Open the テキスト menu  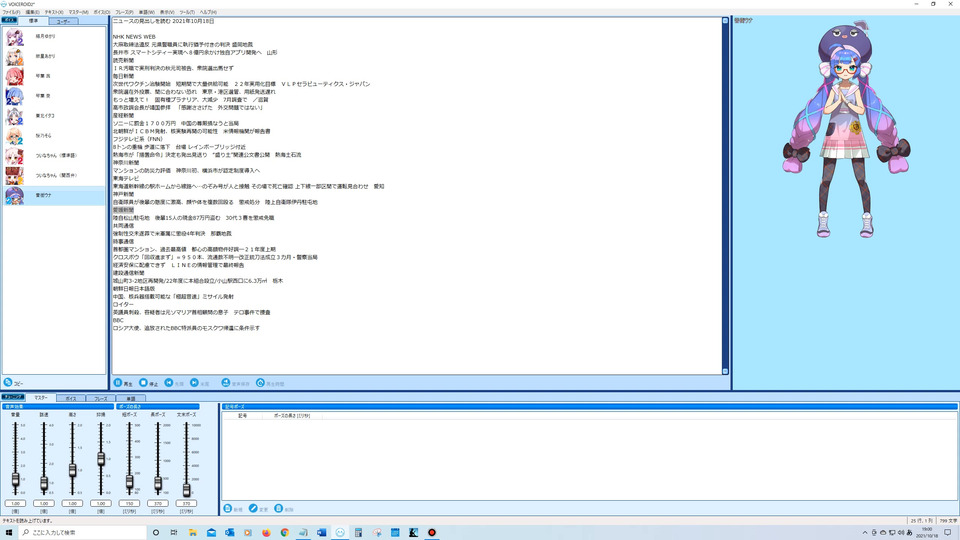point(54,12)
